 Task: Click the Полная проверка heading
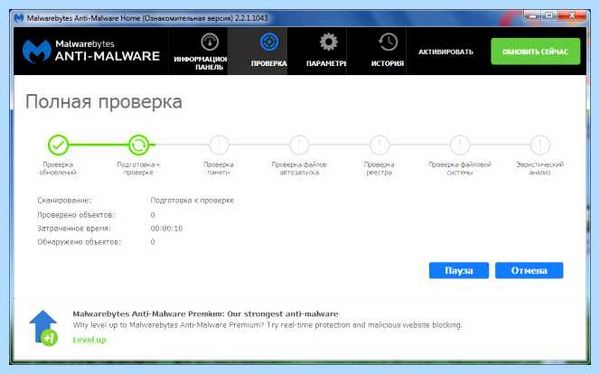click(x=104, y=102)
